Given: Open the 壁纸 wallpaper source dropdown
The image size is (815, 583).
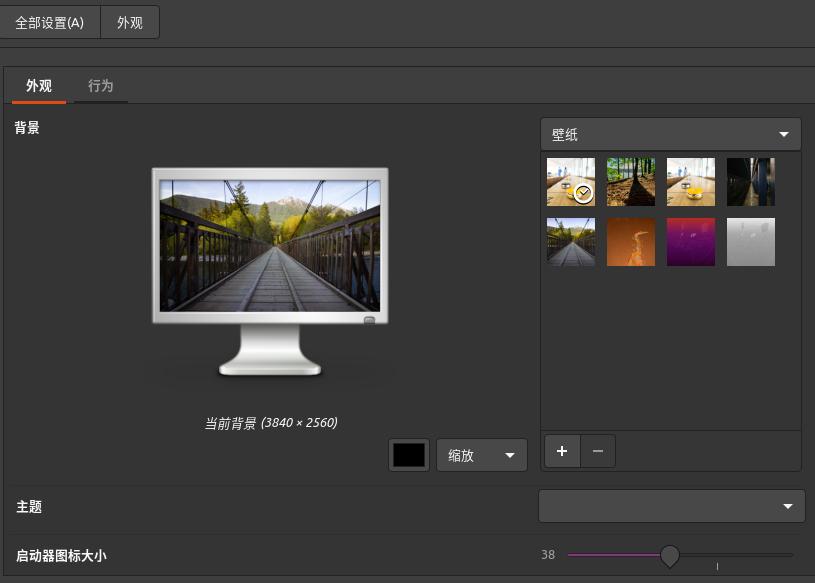Looking at the screenshot, I should click(669, 133).
